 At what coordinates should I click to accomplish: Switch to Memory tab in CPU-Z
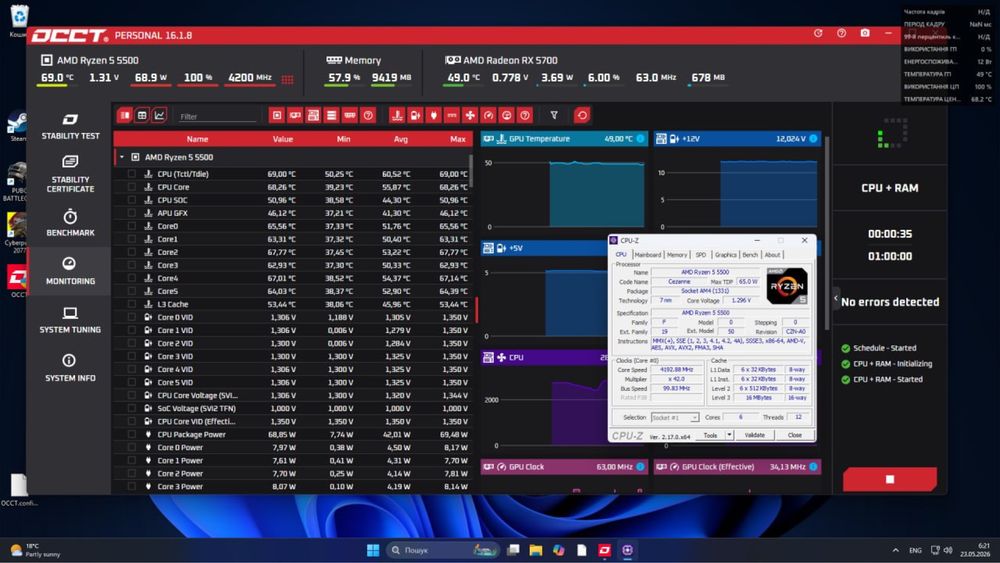677,254
